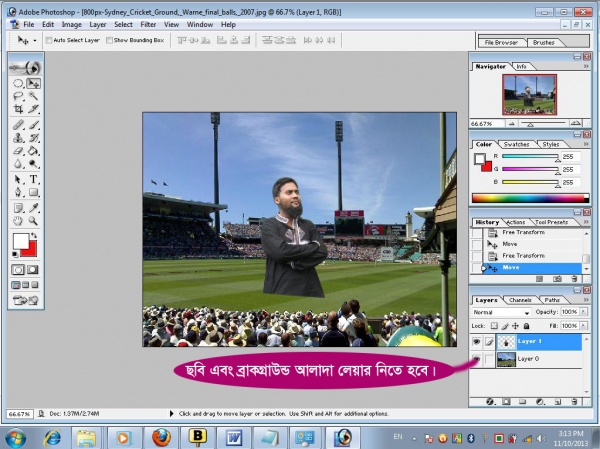Select the Horizontal Type tool

point(33,179)
